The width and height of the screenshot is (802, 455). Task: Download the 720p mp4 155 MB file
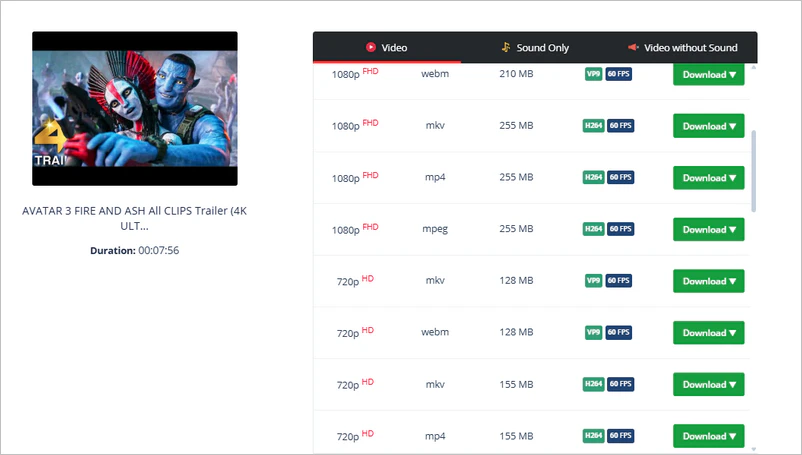pos(708,436)
